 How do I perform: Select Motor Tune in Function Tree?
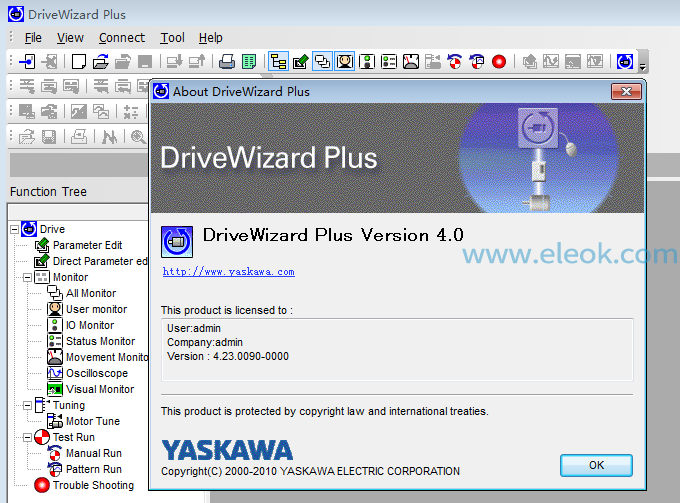pos(93,421)
